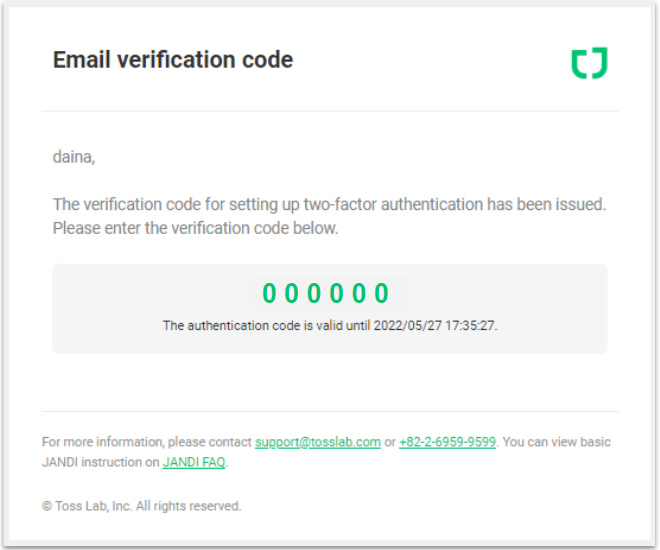Click the code validity notice text
Viewport: 660px width, 550px height.
tap(330, 326)
